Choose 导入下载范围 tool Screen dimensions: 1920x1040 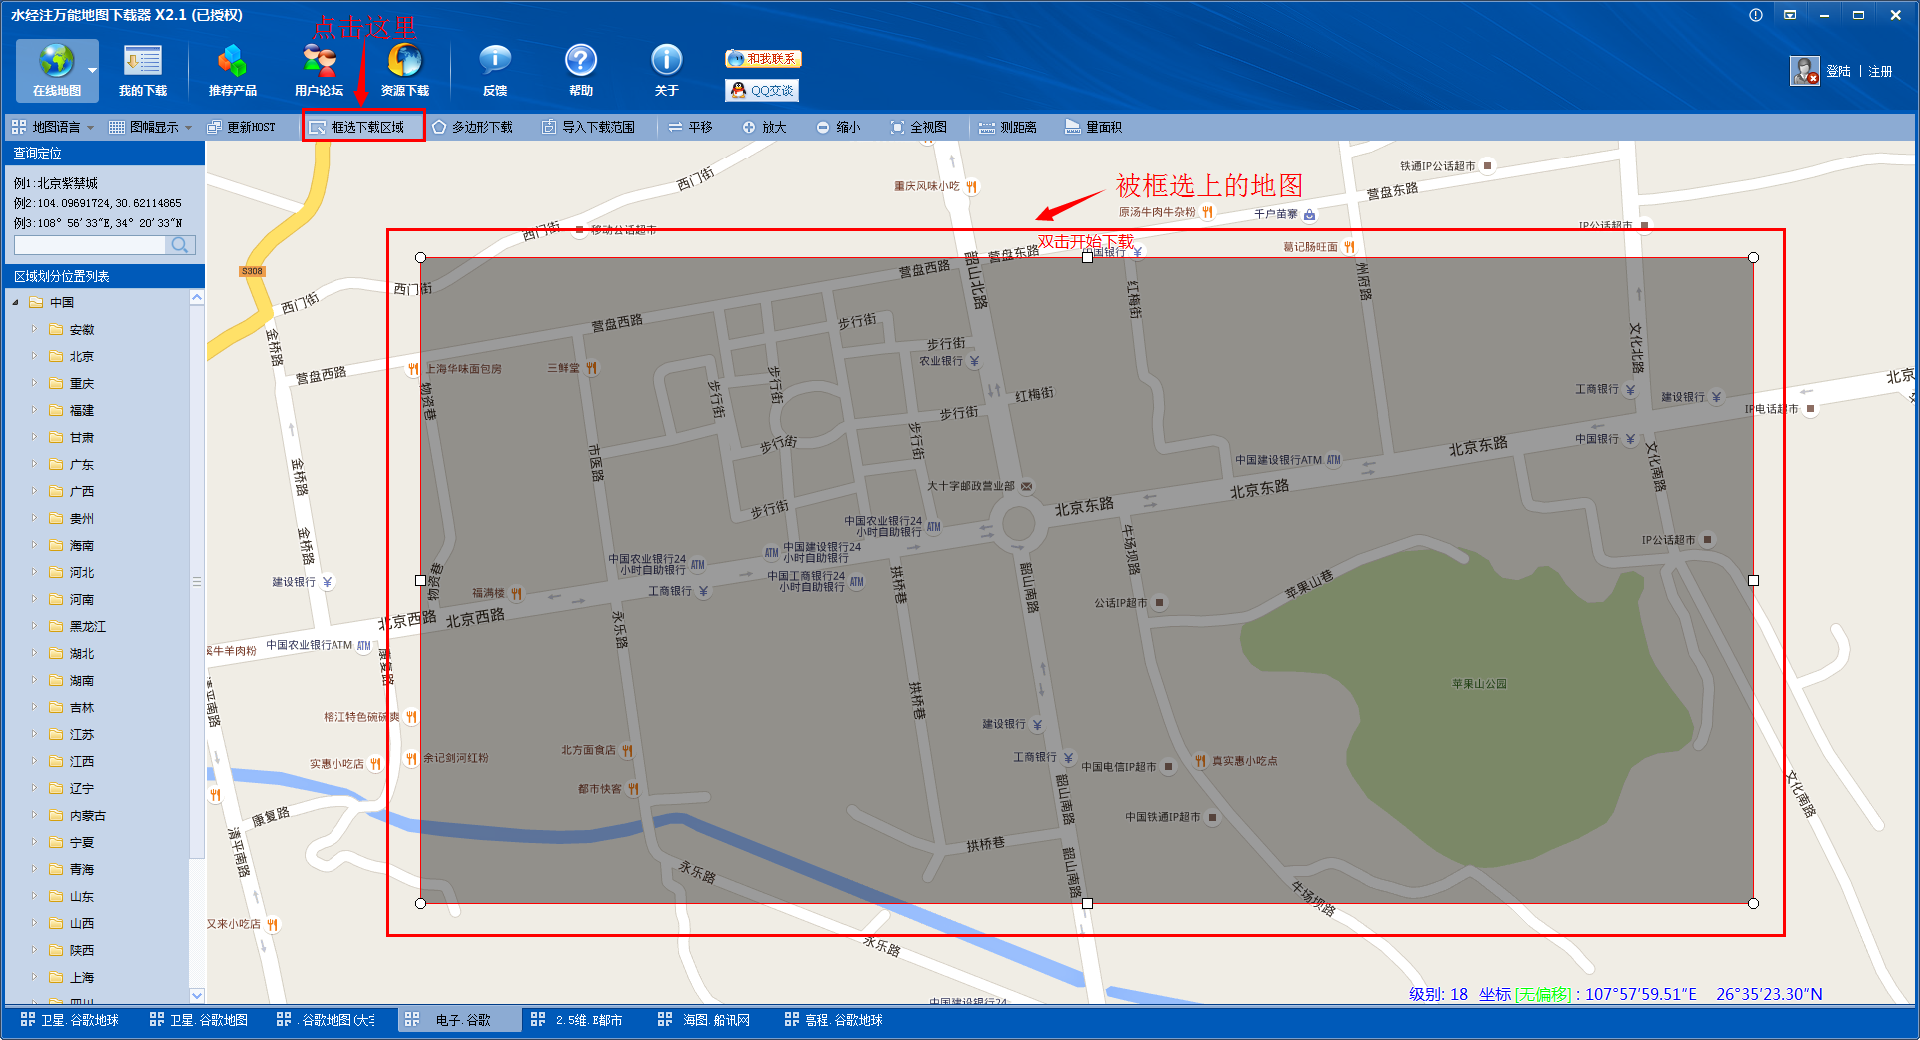pos(588,127)
